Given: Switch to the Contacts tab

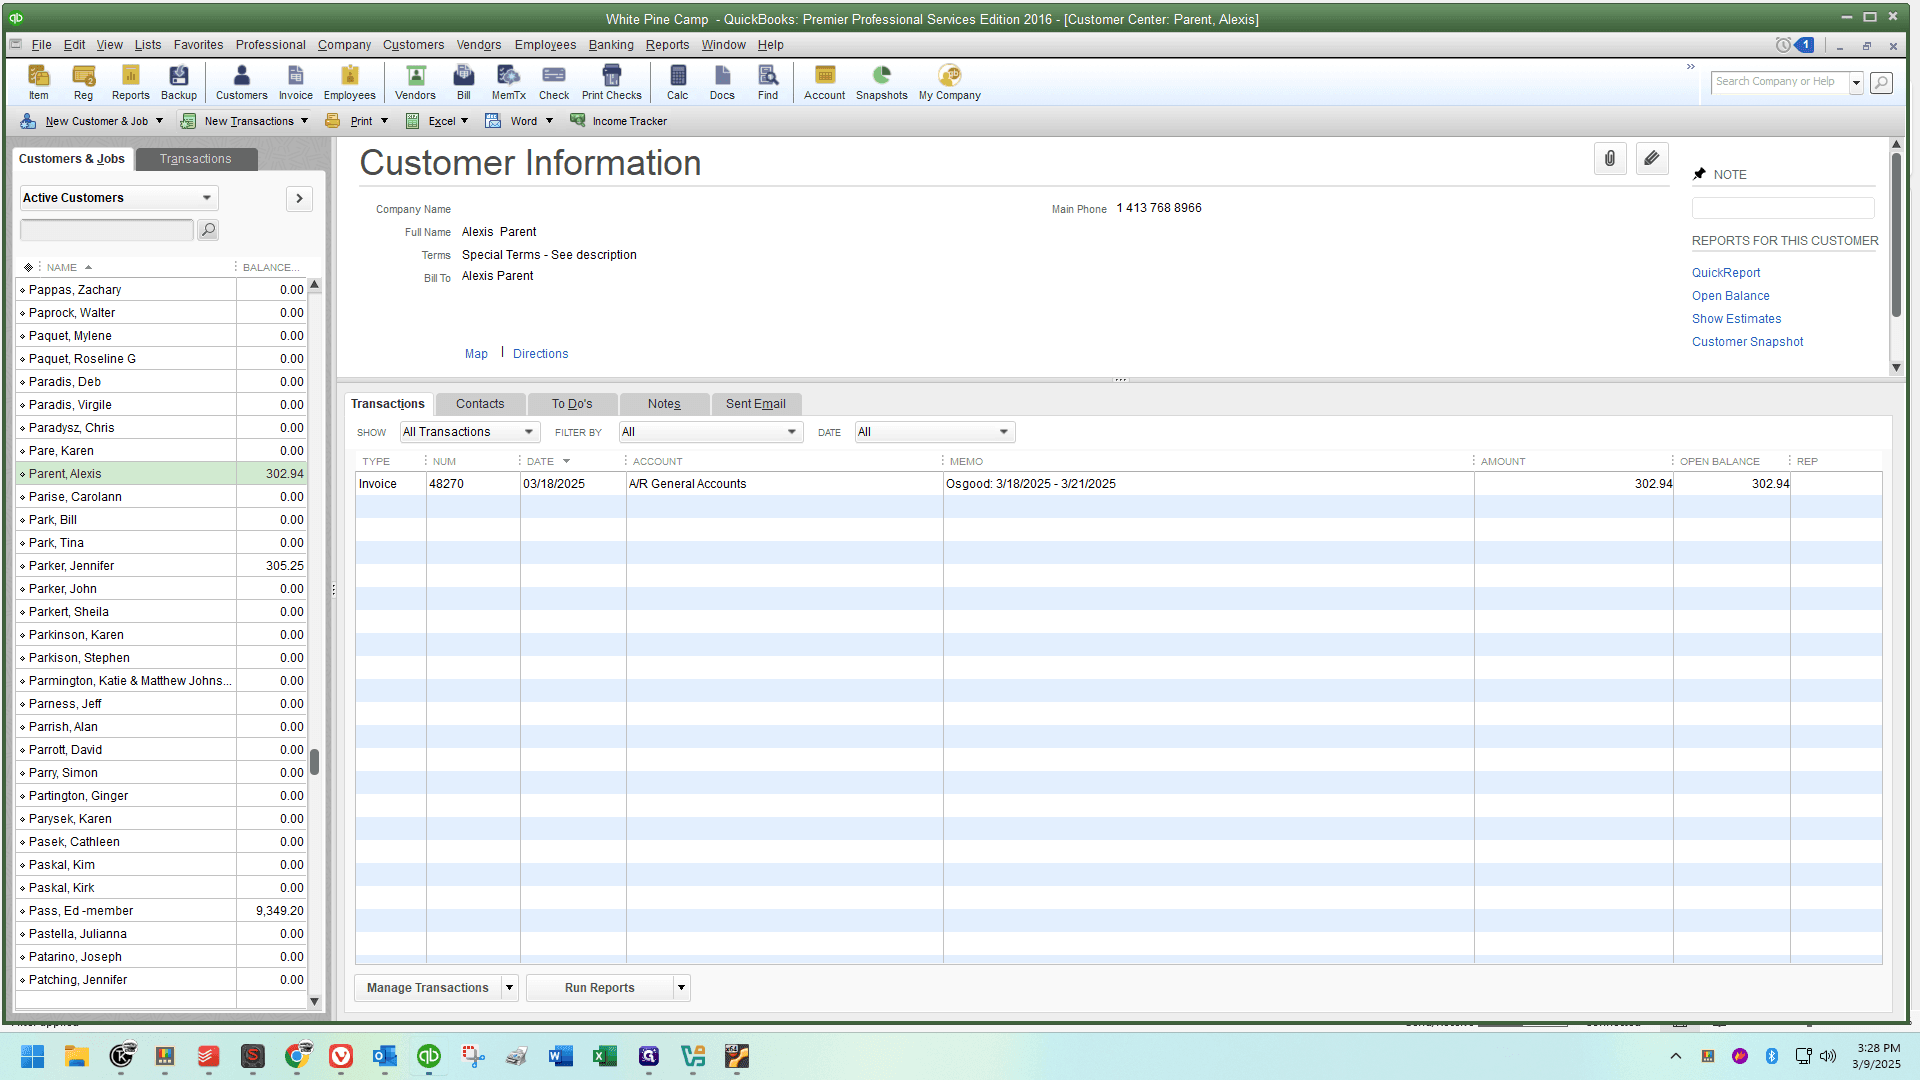Looking at the screenshot, I should coord(480,404).
